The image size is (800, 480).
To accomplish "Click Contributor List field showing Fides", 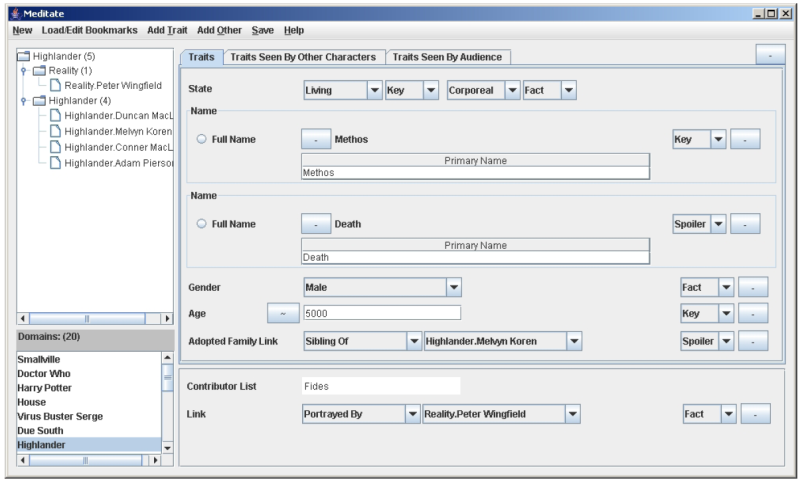I will click(381, 386).
